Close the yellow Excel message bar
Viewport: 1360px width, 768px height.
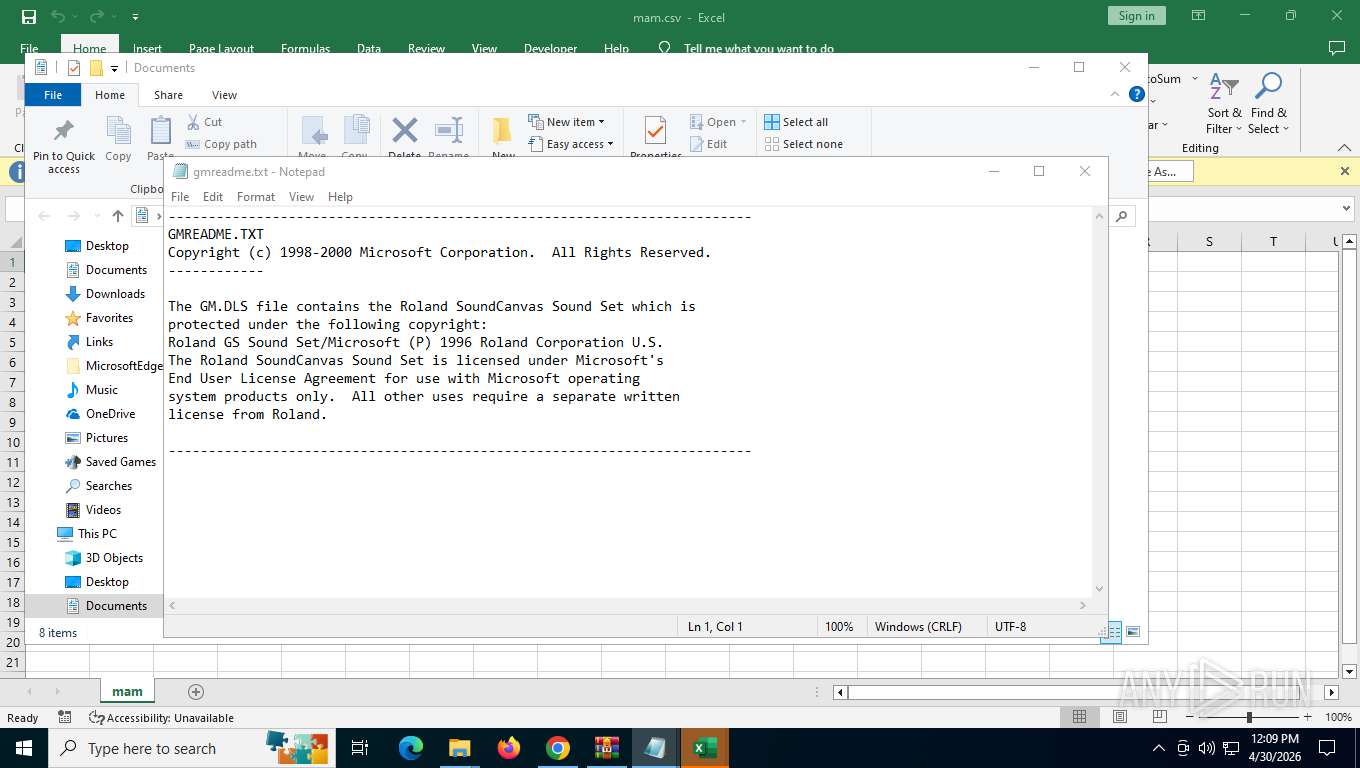pos(1345,171)
